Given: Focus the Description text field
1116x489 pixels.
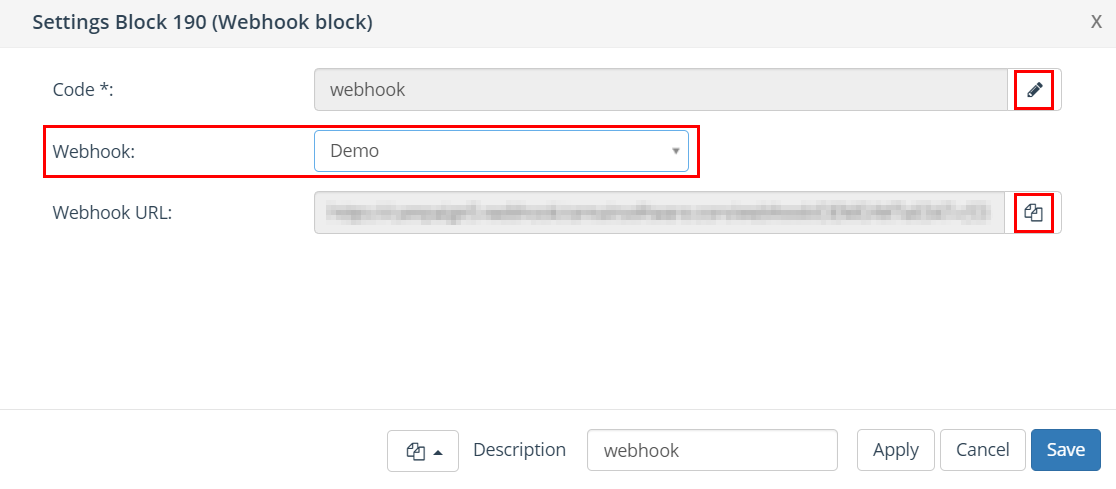Looking at the screenshot, I should [x=712, y=450].
